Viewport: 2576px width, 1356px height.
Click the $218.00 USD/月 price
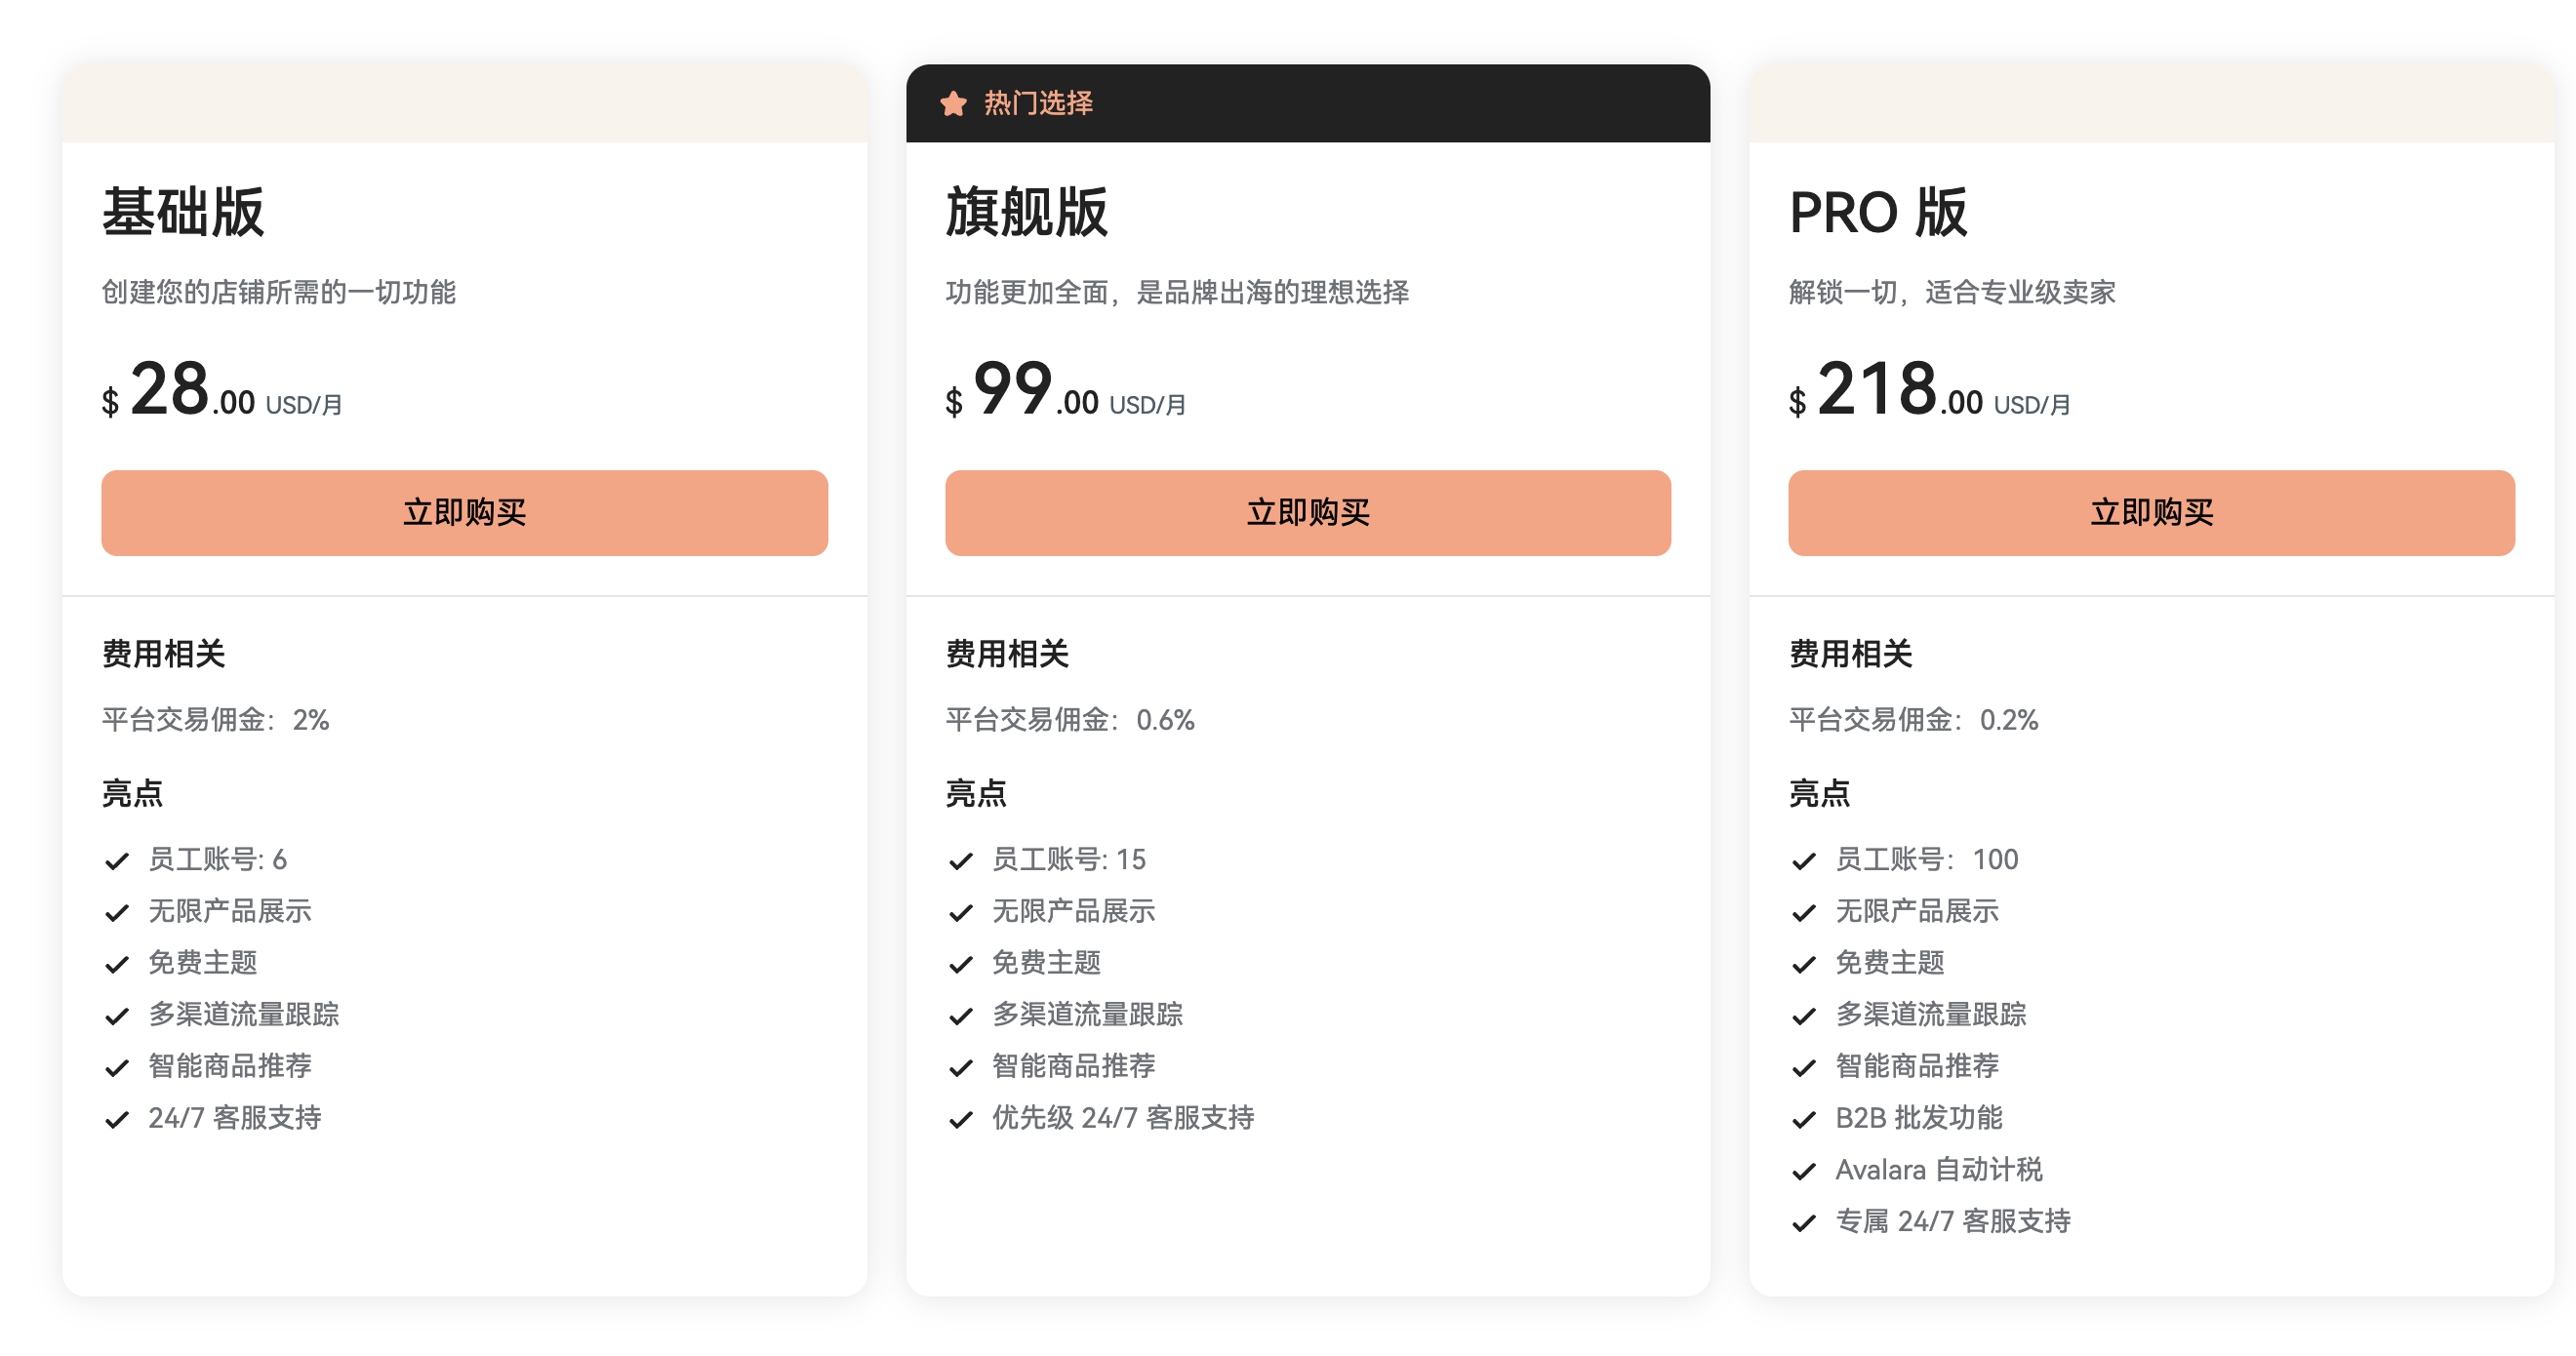(x=1928, y=390)
